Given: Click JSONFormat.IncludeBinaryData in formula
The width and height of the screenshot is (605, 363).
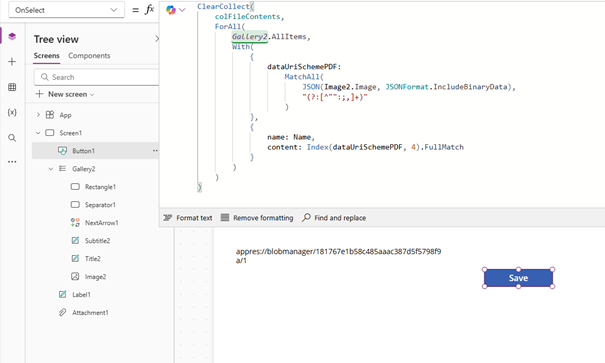Looking at the screenshot, I should pyautogui.click(x=446, y=87).
